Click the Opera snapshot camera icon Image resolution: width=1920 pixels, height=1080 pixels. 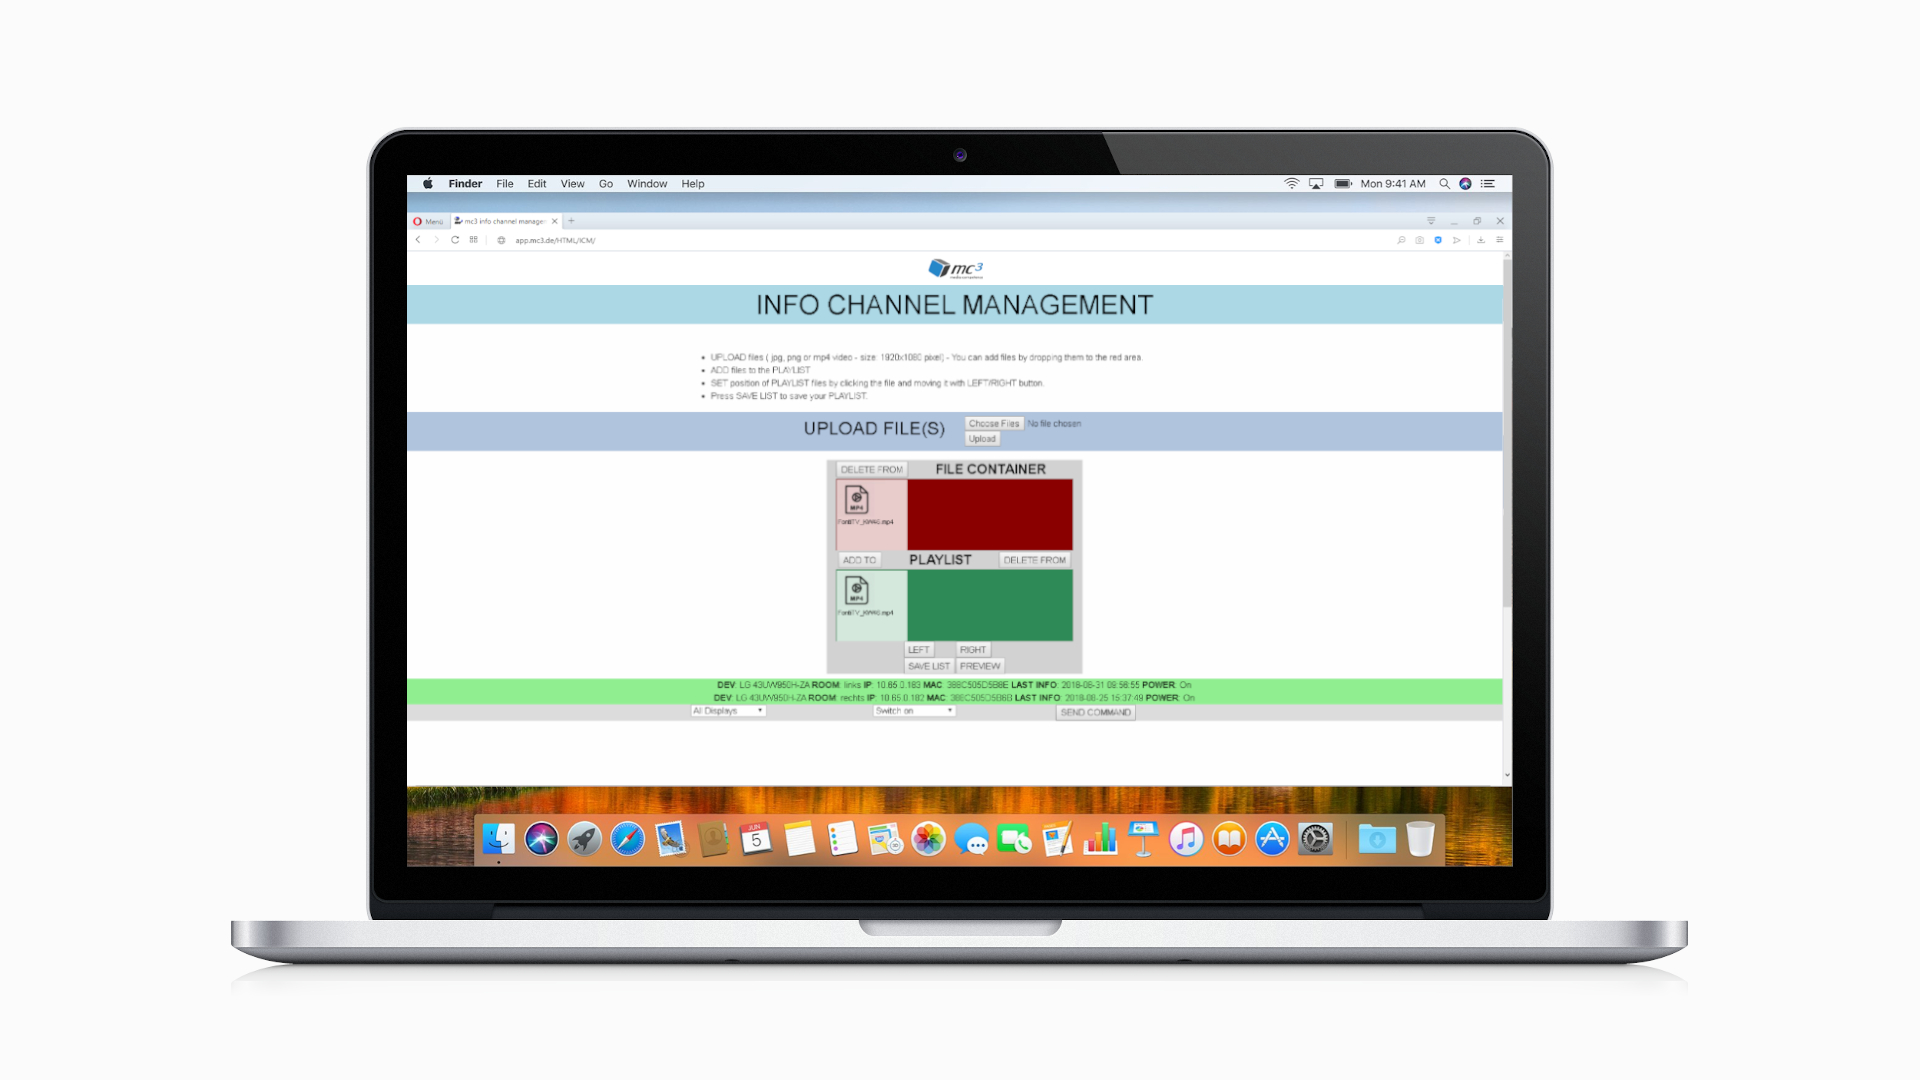pyautogui.click(x=1419, y=240)
